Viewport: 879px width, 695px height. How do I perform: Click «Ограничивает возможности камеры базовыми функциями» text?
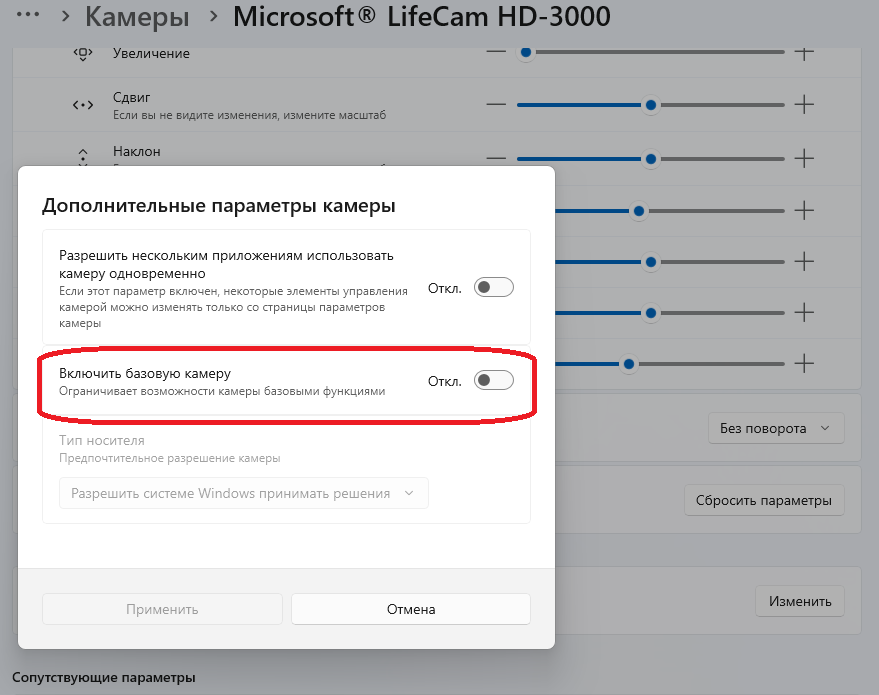222,391
